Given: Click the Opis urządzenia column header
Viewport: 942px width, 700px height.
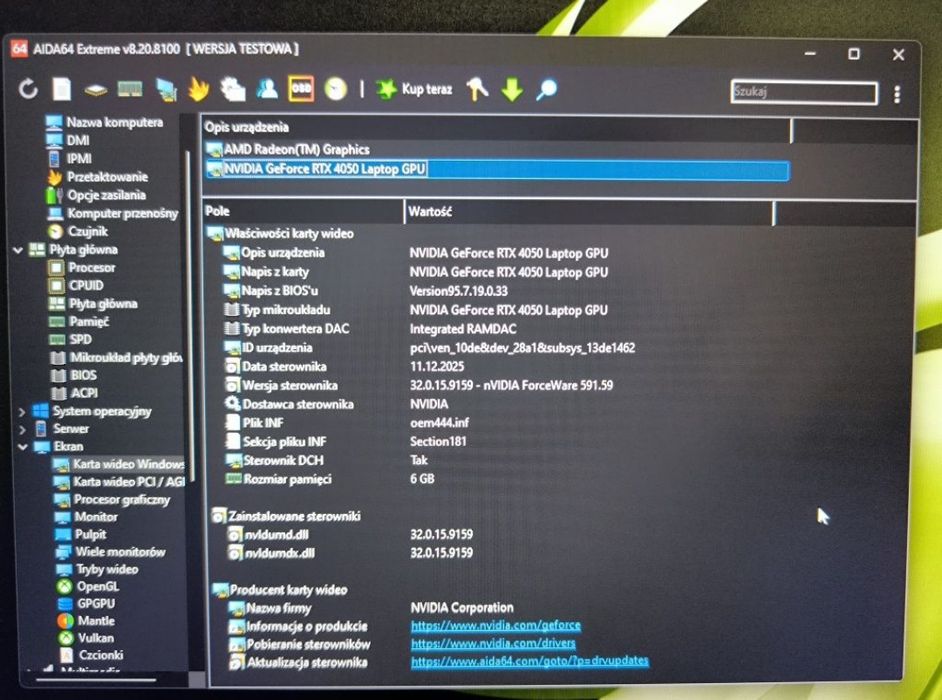Looking at the screenshot, I should click(x=496, y=127).
